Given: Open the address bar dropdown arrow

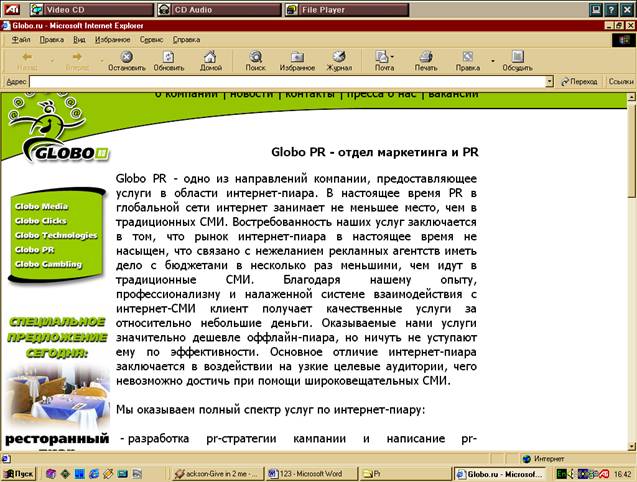Looking at the screenshot, I should pos(549,81).
